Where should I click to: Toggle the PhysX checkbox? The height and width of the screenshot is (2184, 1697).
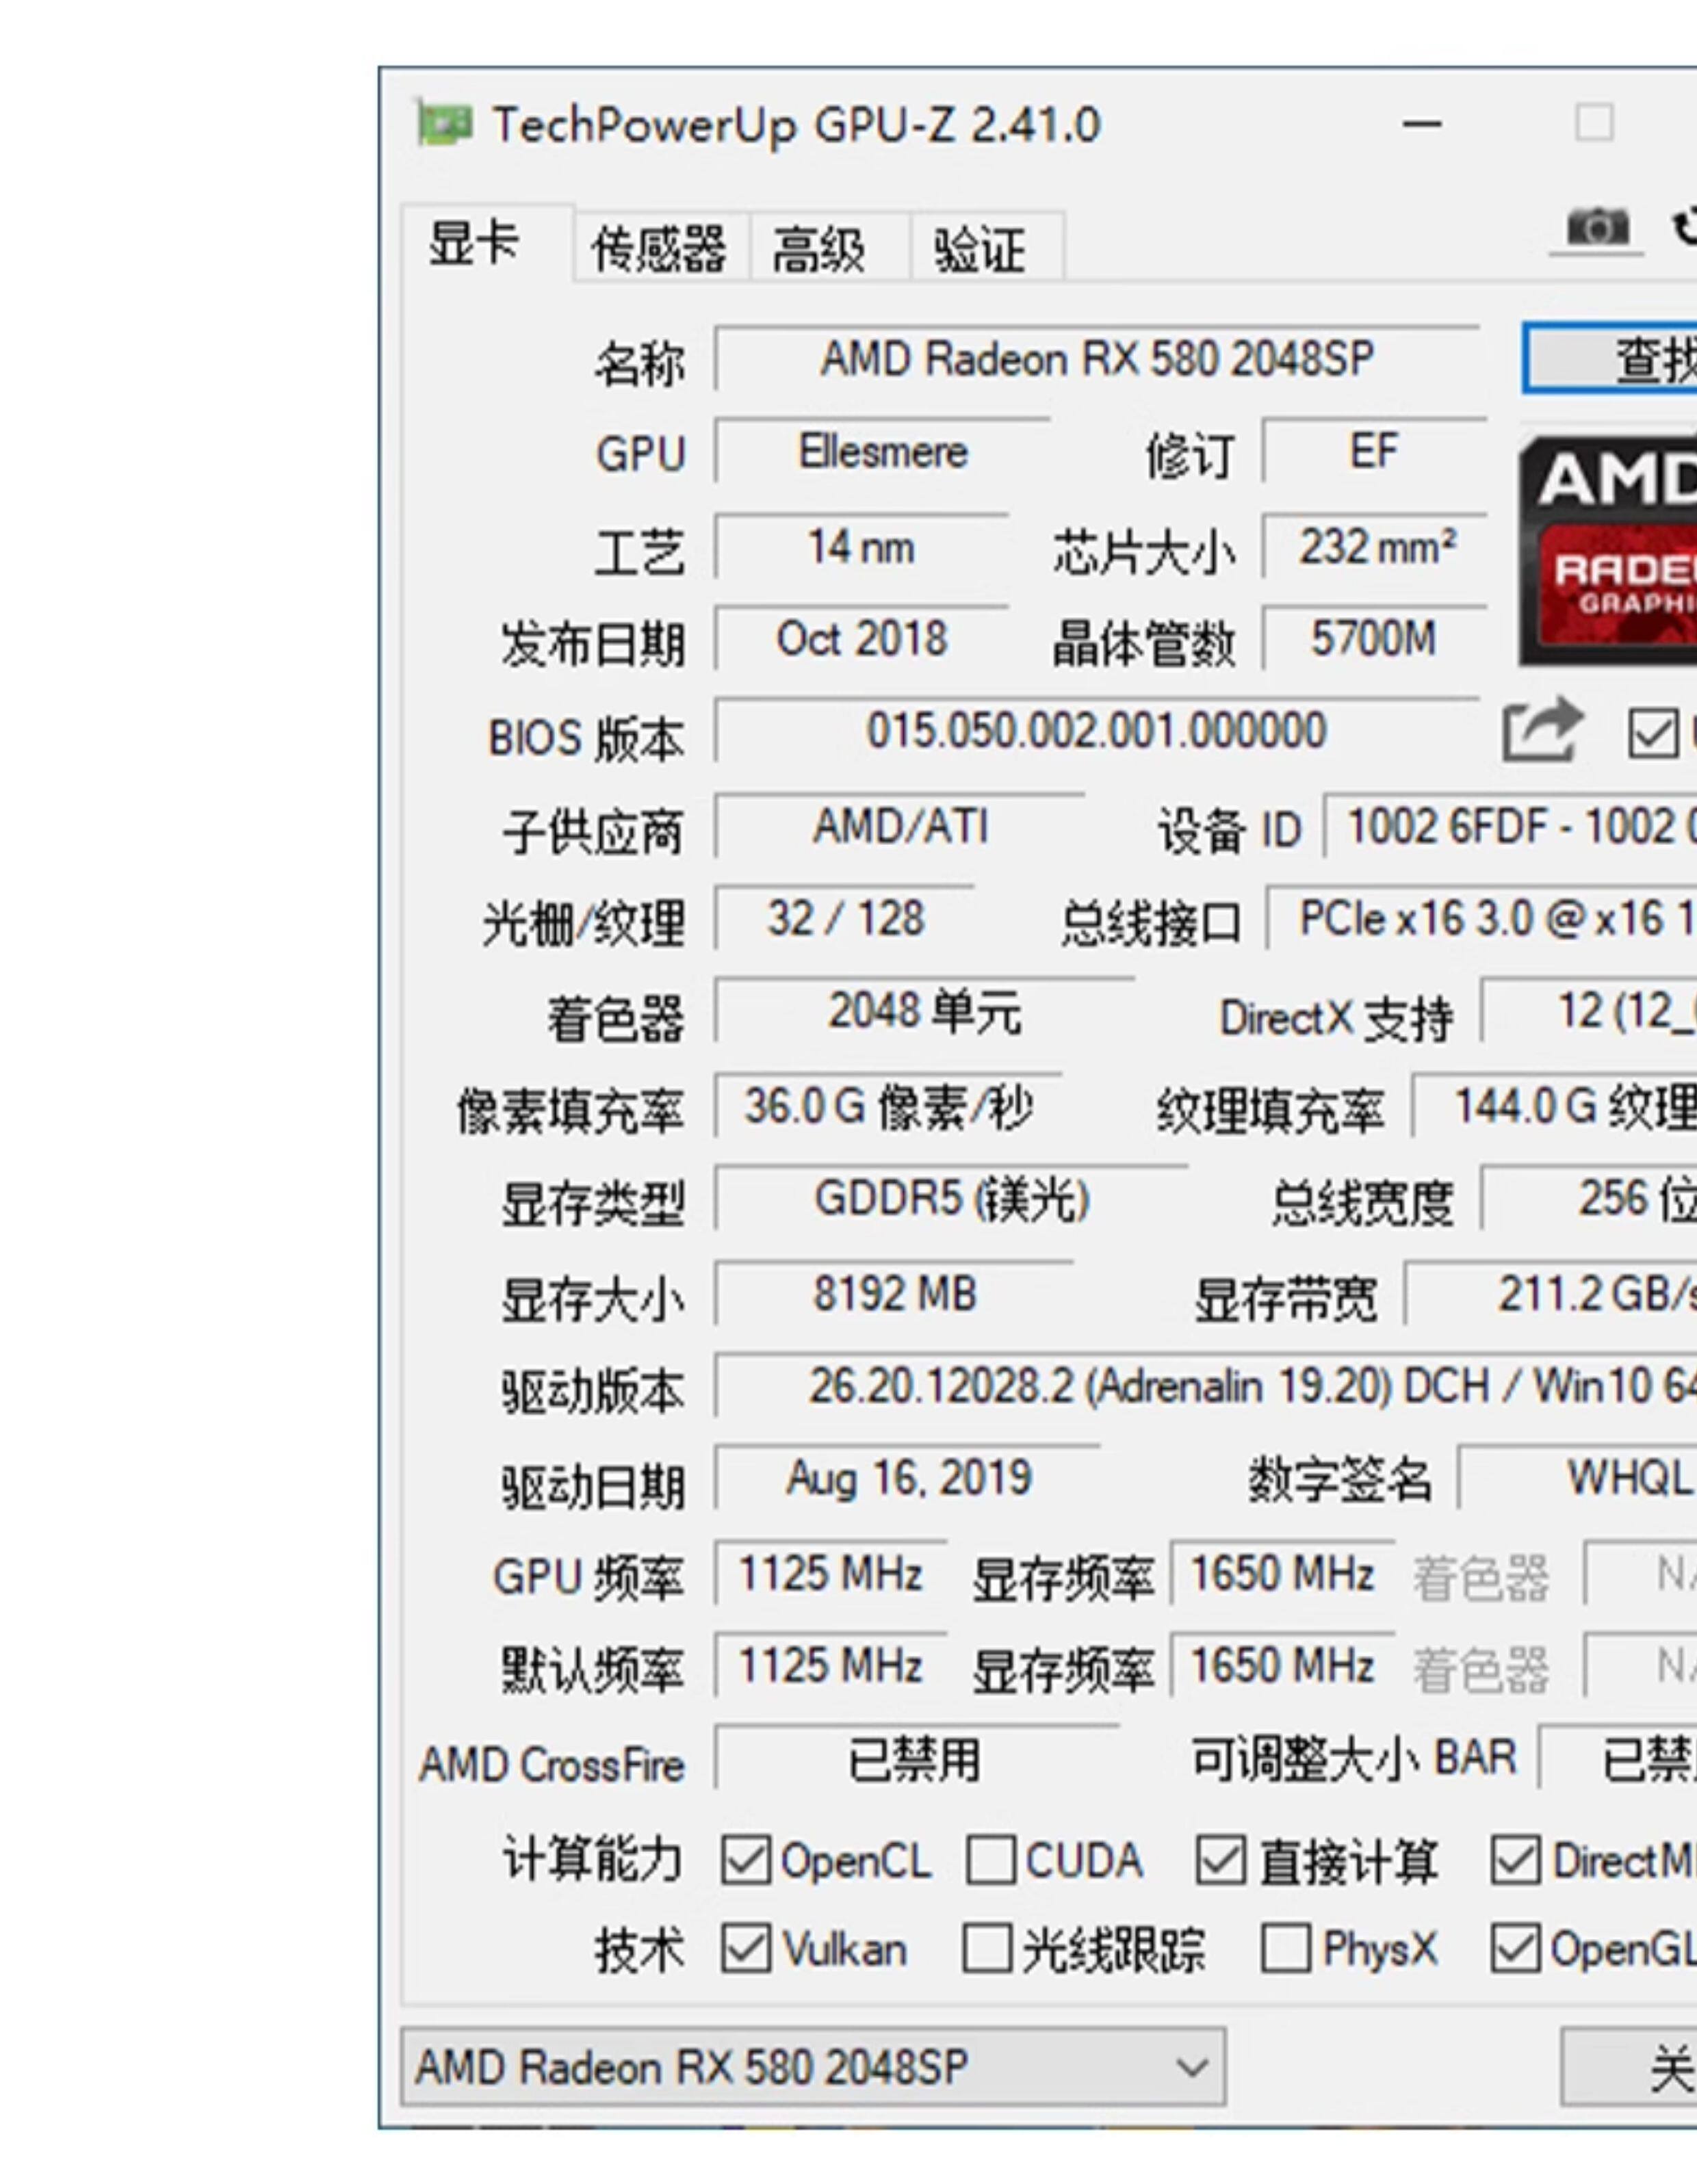click(1285, 1950)
